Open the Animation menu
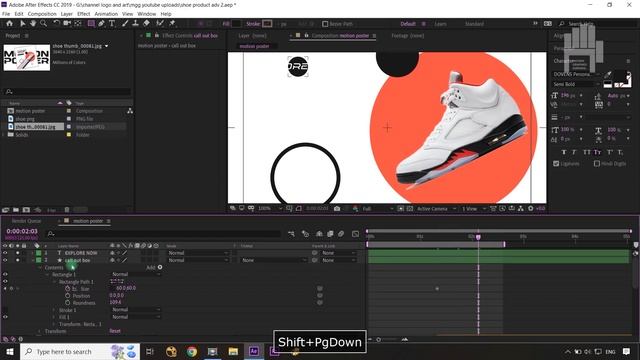 (106, 14)
